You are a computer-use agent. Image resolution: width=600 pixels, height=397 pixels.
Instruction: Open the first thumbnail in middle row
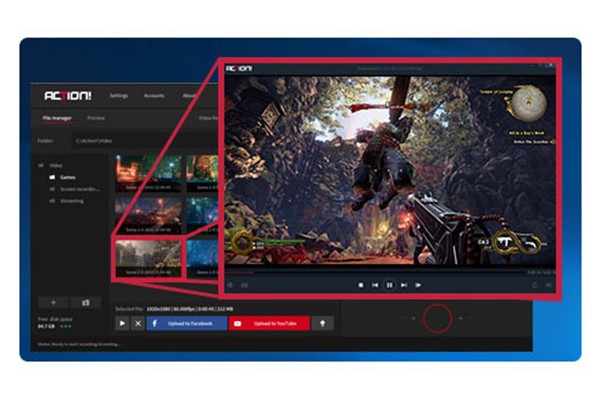pyautogui.click(x=148, y=215)
